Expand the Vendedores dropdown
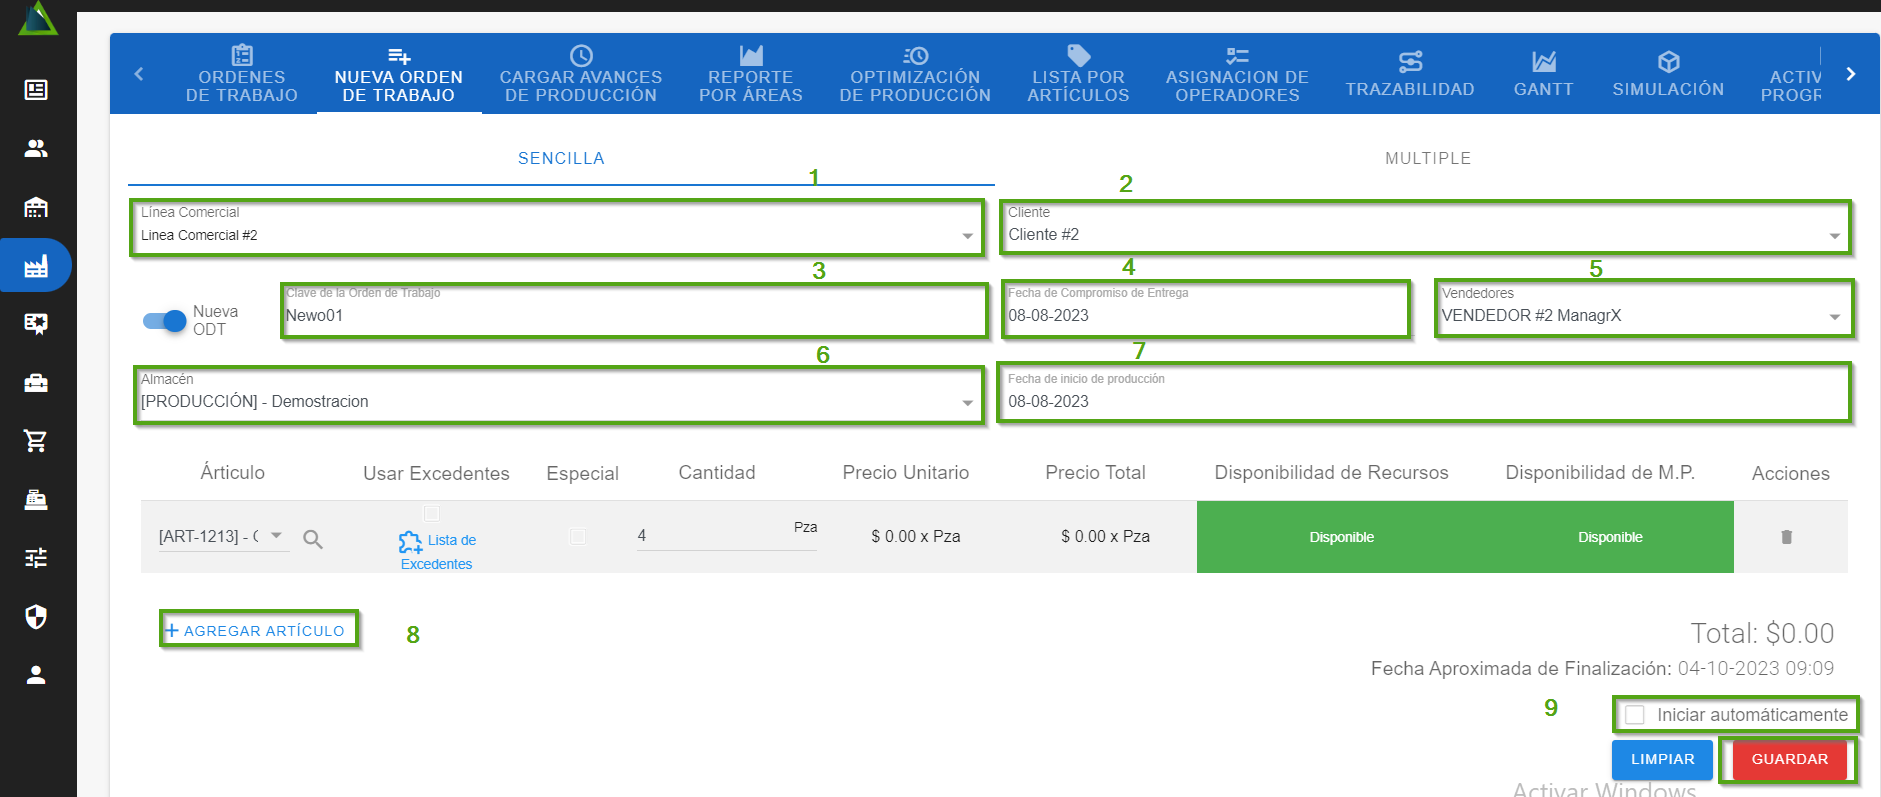Image resolution: width=1881 pixels, height=797 pixels. point(1834,317)
